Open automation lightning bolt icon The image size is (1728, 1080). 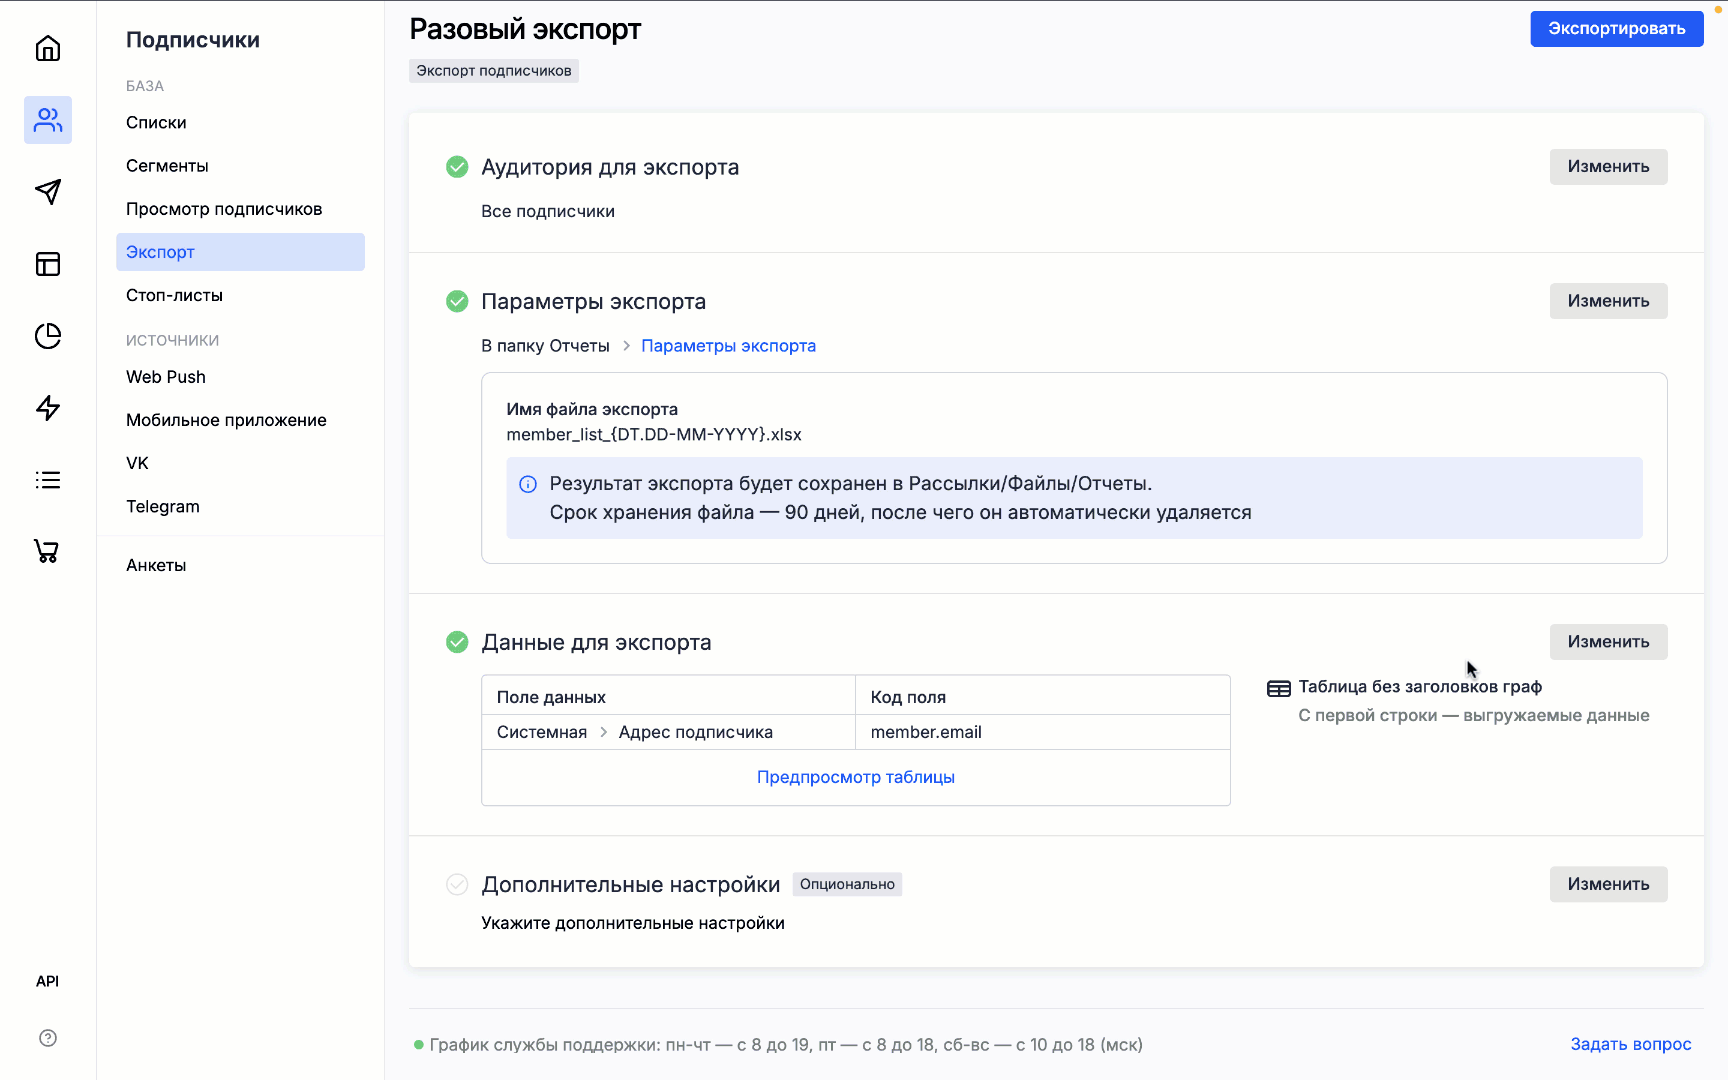click(x=48, y=408)
